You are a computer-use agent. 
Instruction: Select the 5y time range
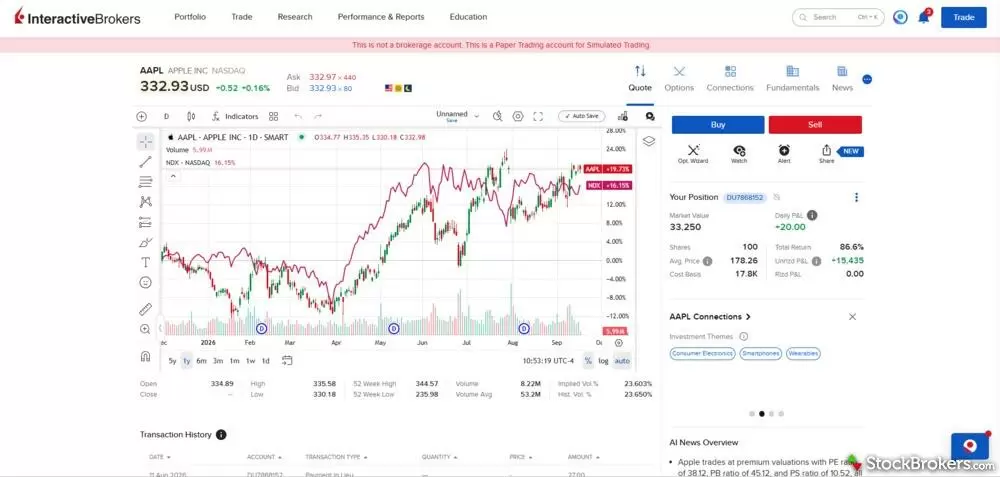(172, 361)
